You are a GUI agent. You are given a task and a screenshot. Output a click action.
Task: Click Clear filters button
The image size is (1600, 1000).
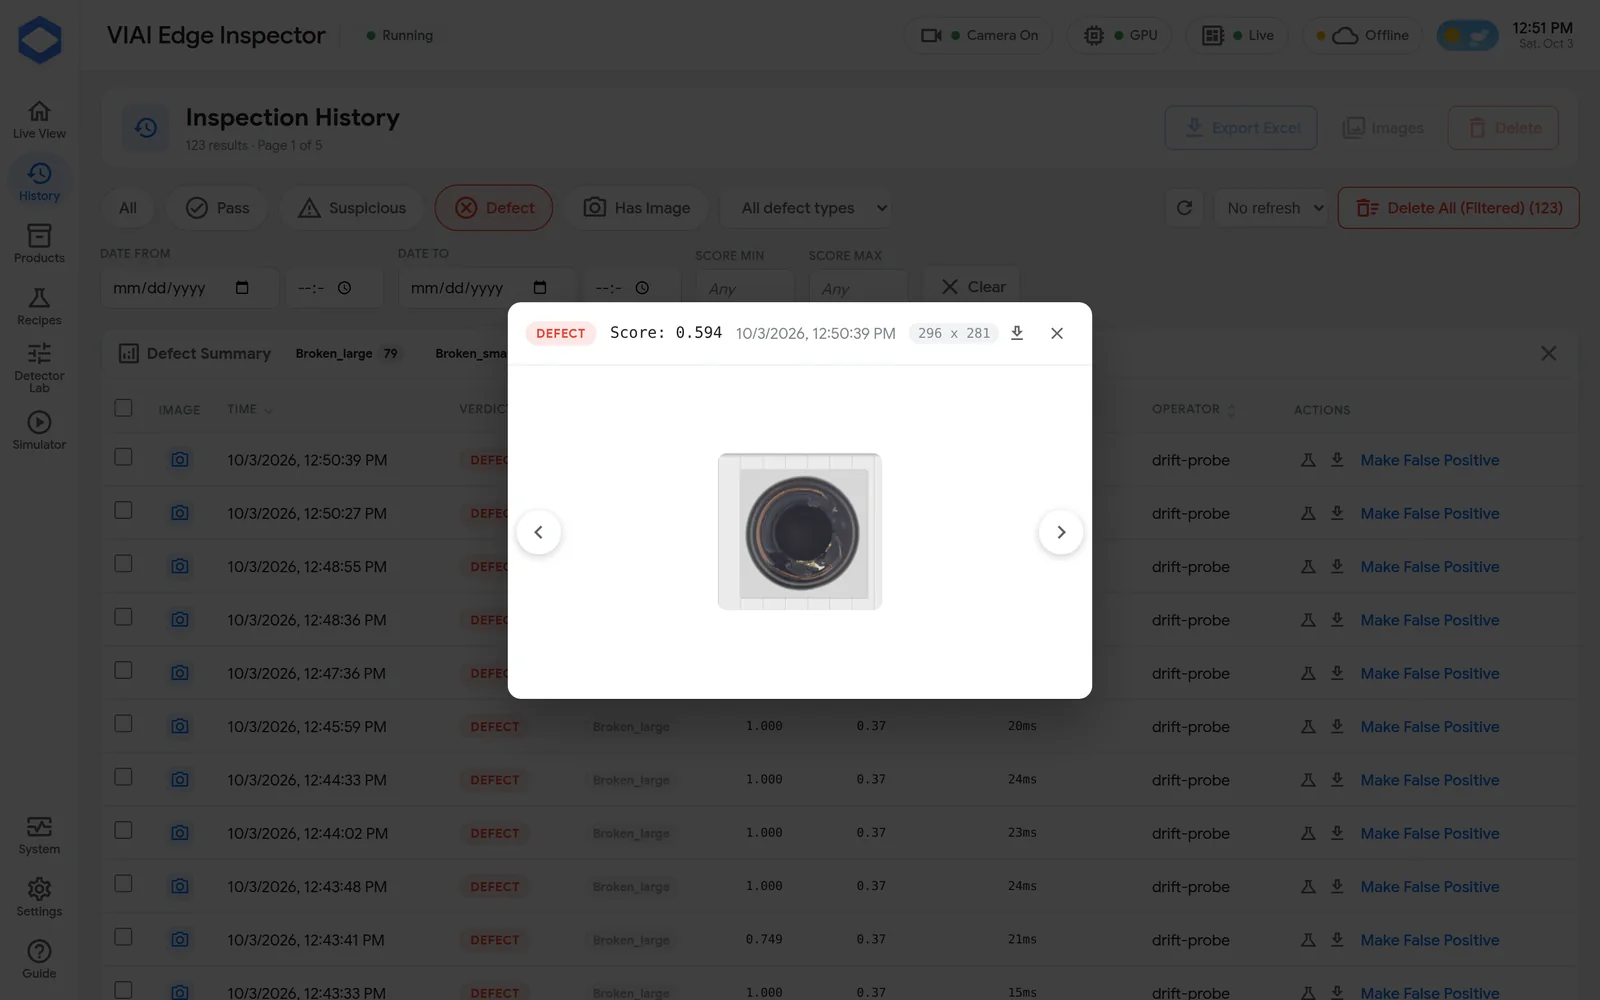tap(972, 287)
